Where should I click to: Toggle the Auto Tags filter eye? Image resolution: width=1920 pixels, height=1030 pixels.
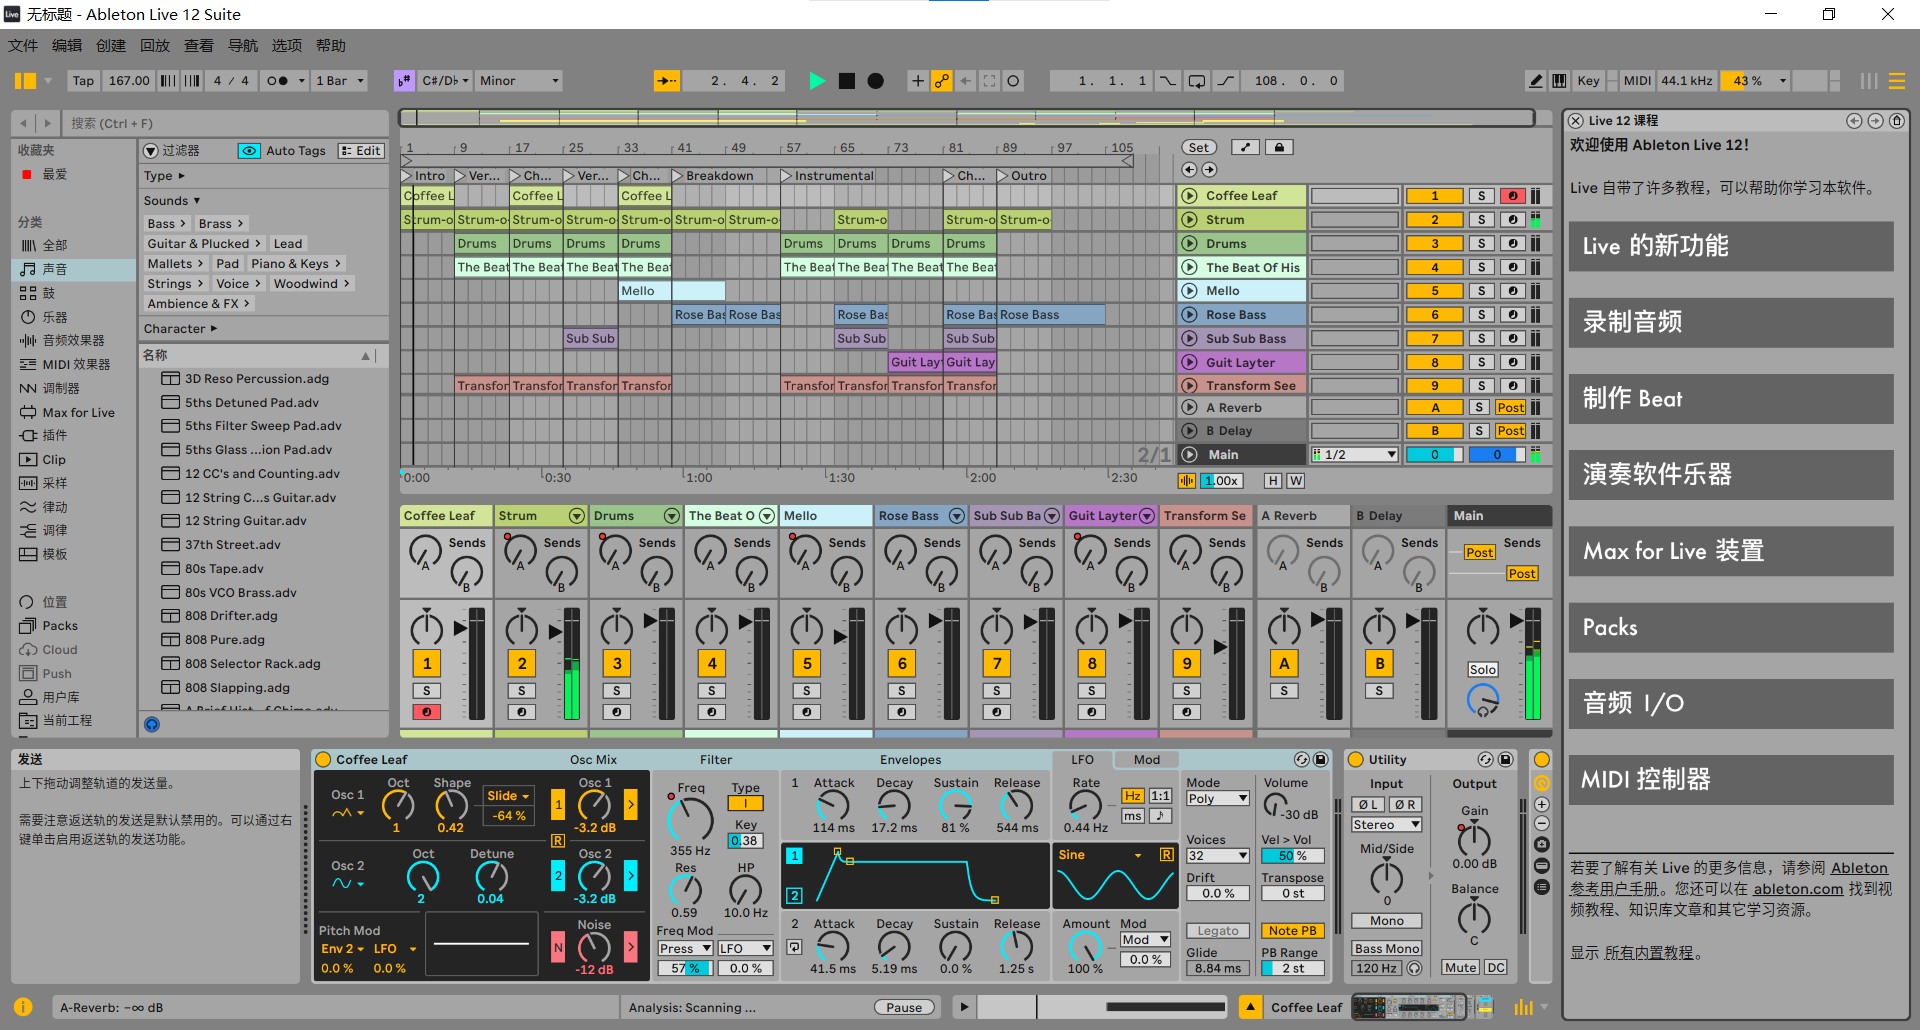(x=248, y=151)
